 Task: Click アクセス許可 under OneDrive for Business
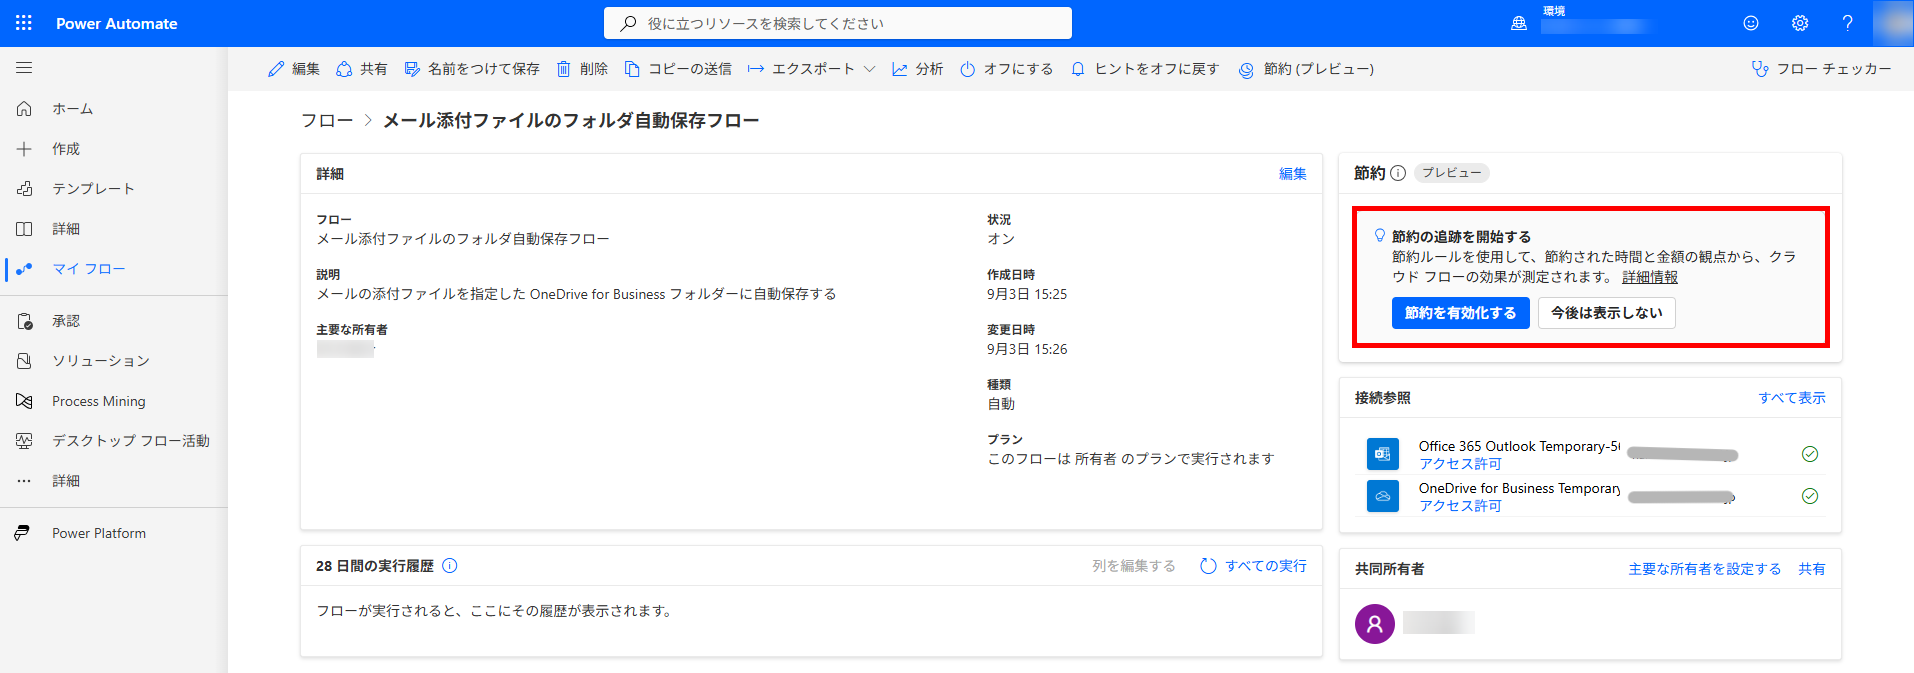(x=1460, y=506)
